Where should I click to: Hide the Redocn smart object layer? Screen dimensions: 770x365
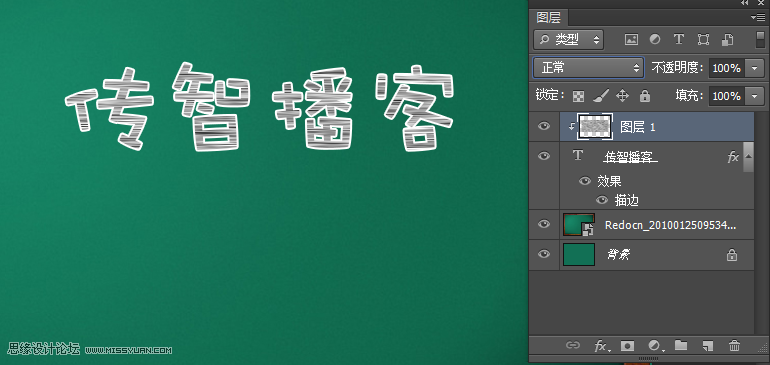[x=544, y=225]
